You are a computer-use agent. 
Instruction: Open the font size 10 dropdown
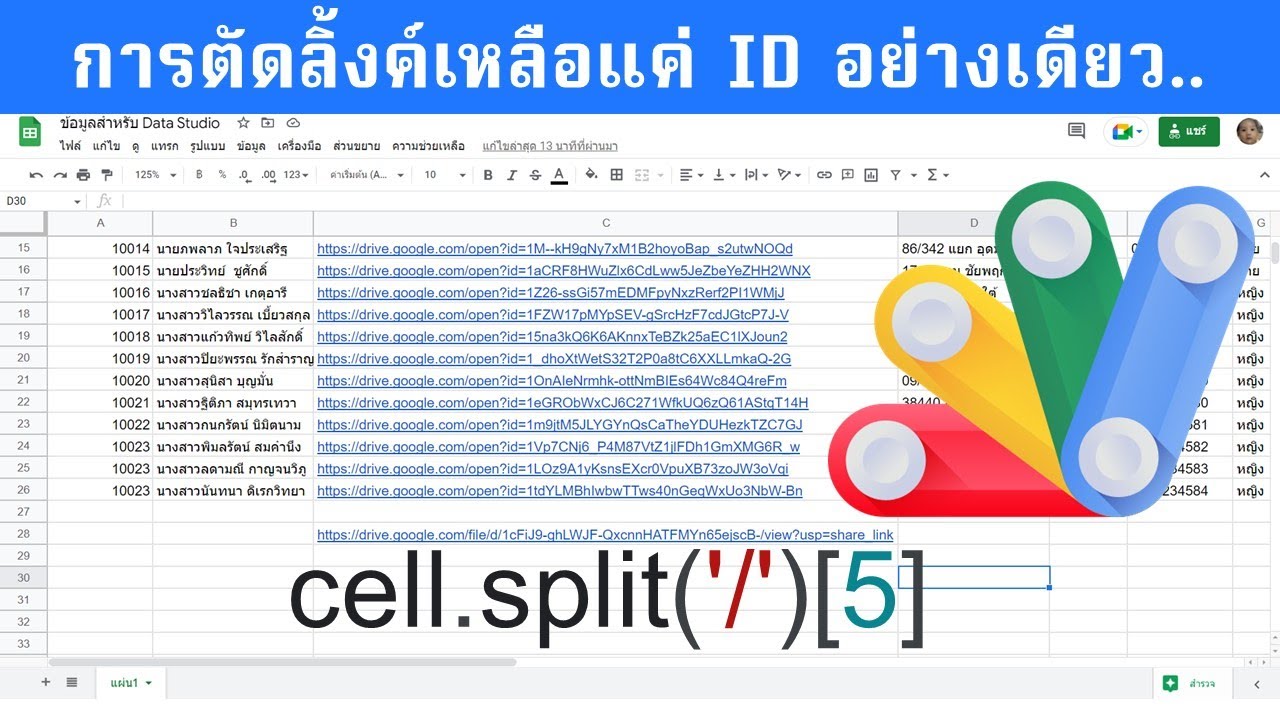[445, 175]
